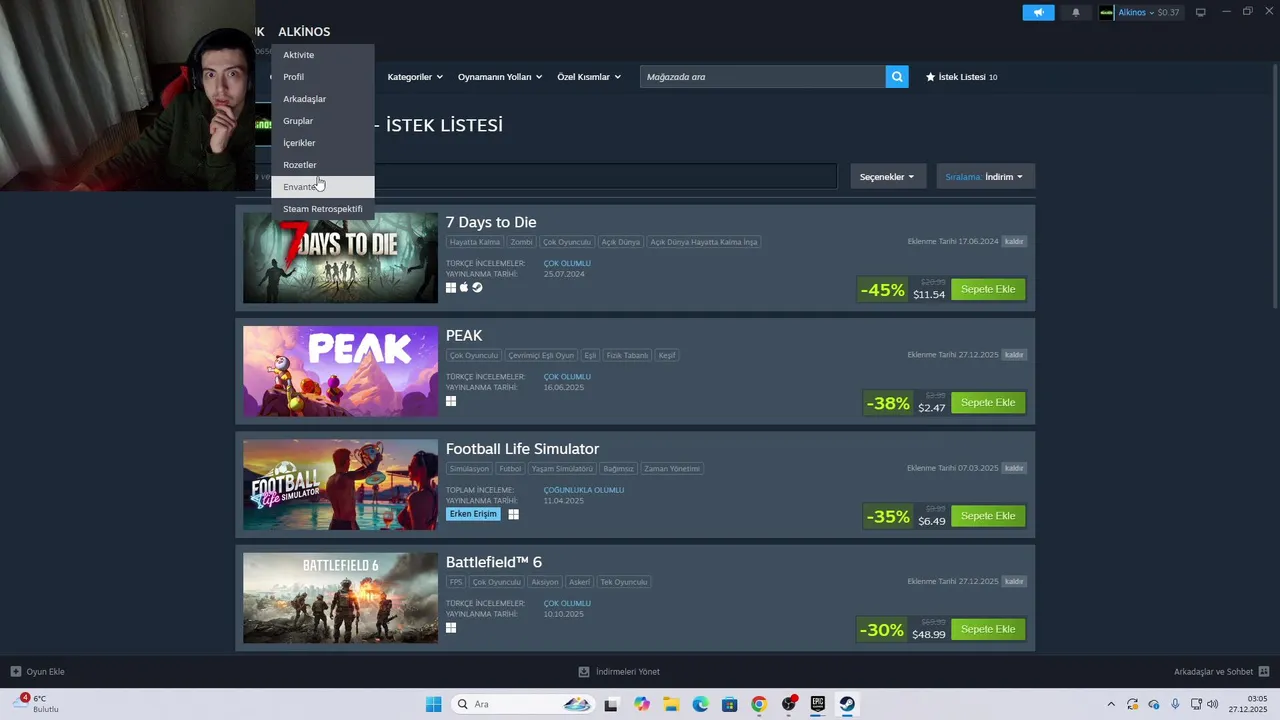Add Battlefield 6 to cart
The height and width of the screenshot is (720, 1280).
point(988,629)
